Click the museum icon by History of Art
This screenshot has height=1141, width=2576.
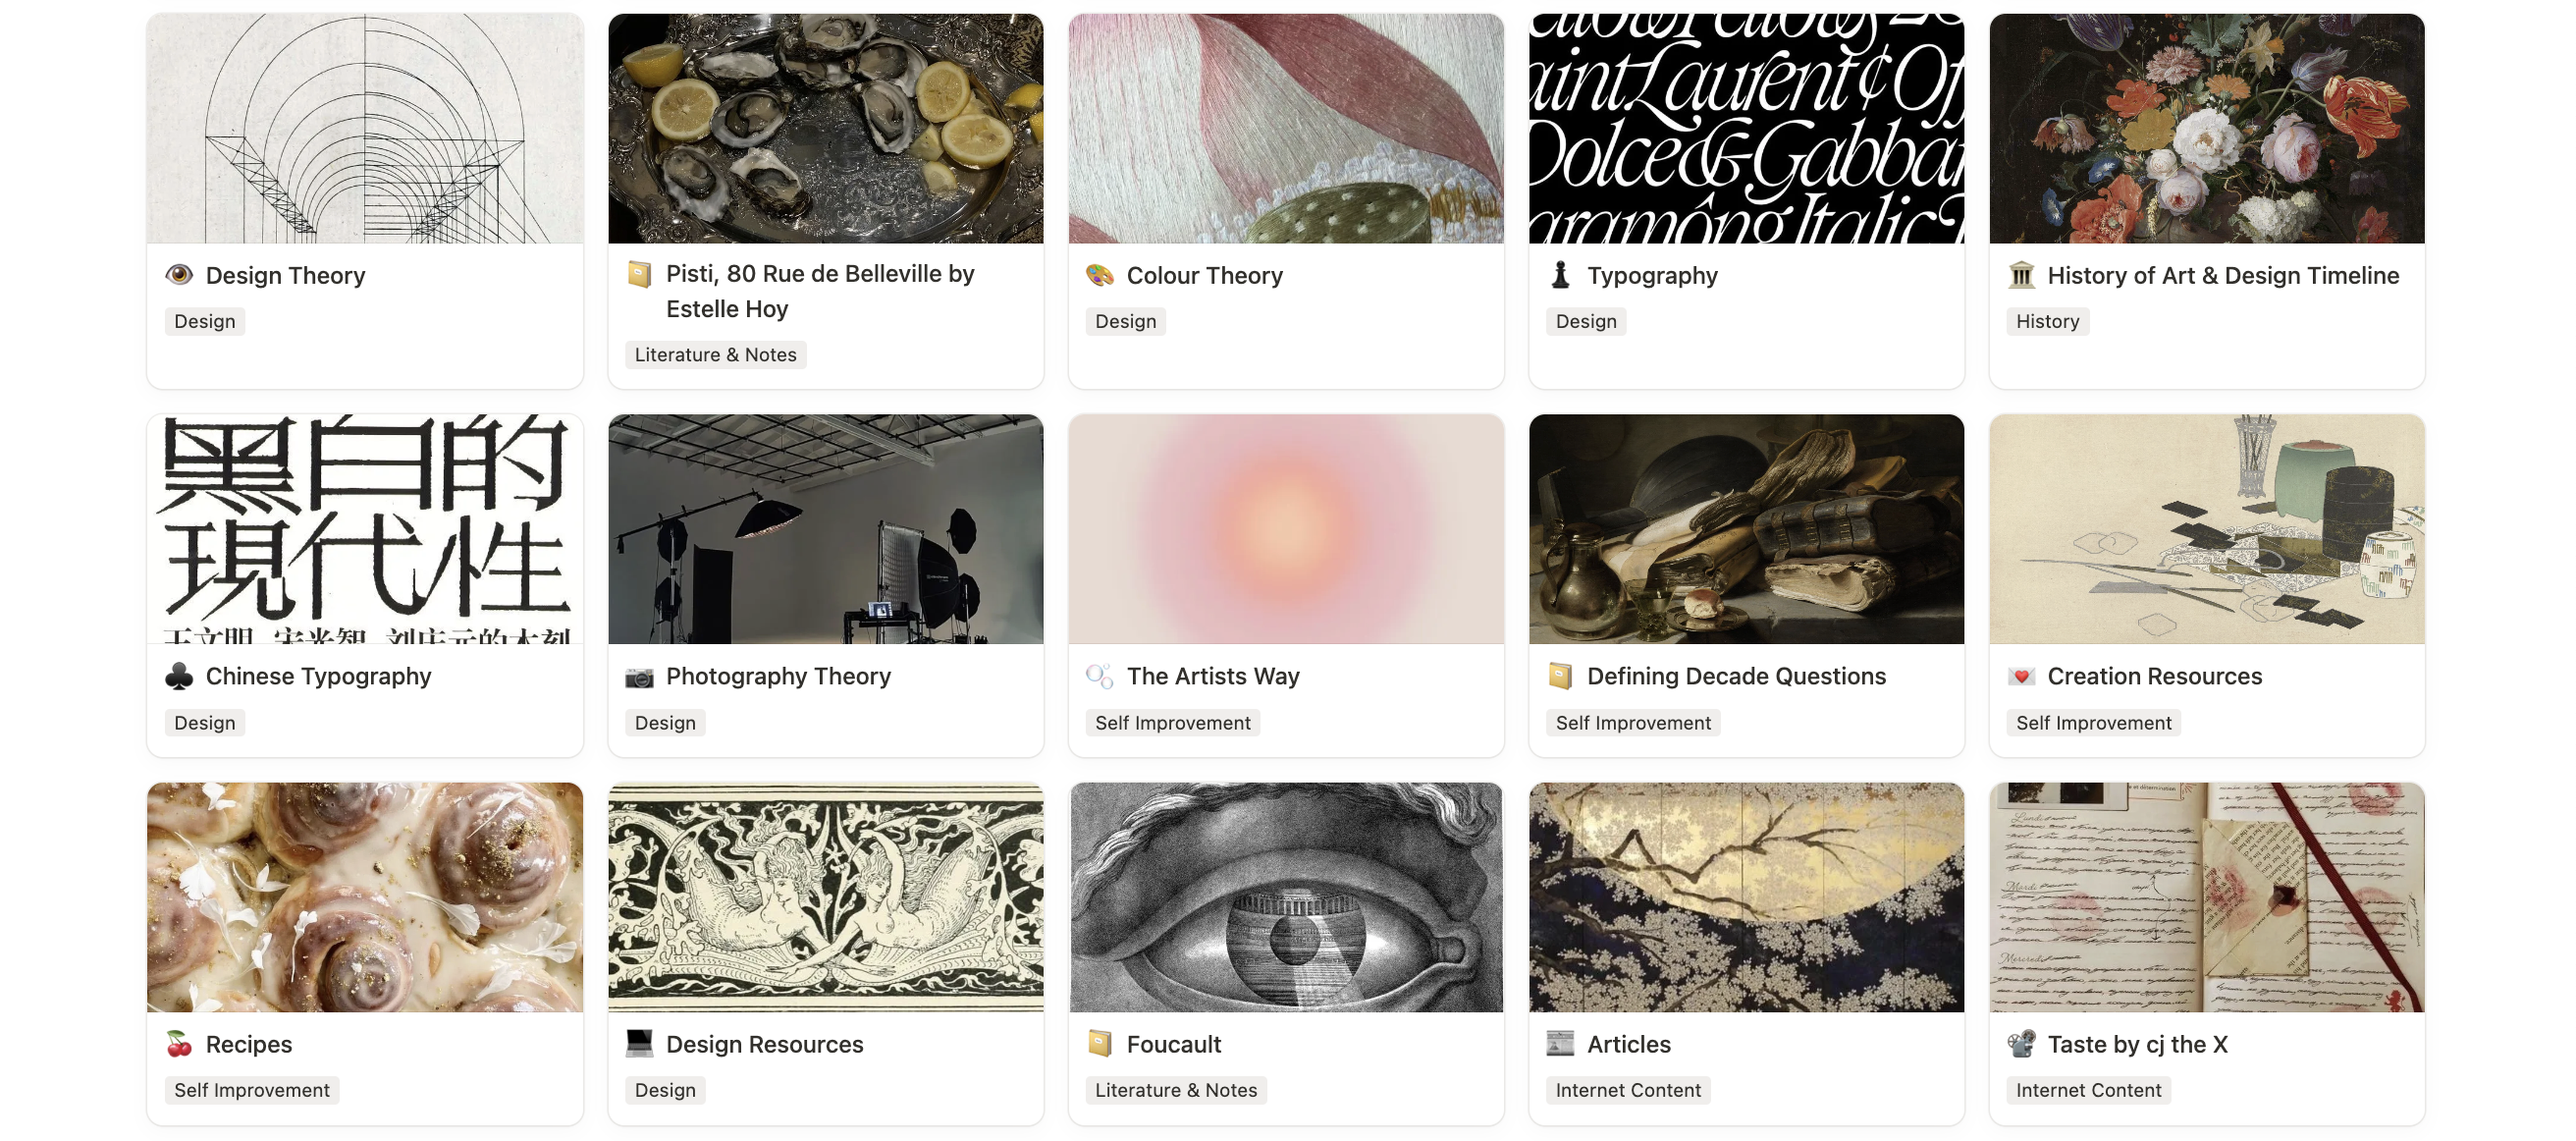(2021, 275)
